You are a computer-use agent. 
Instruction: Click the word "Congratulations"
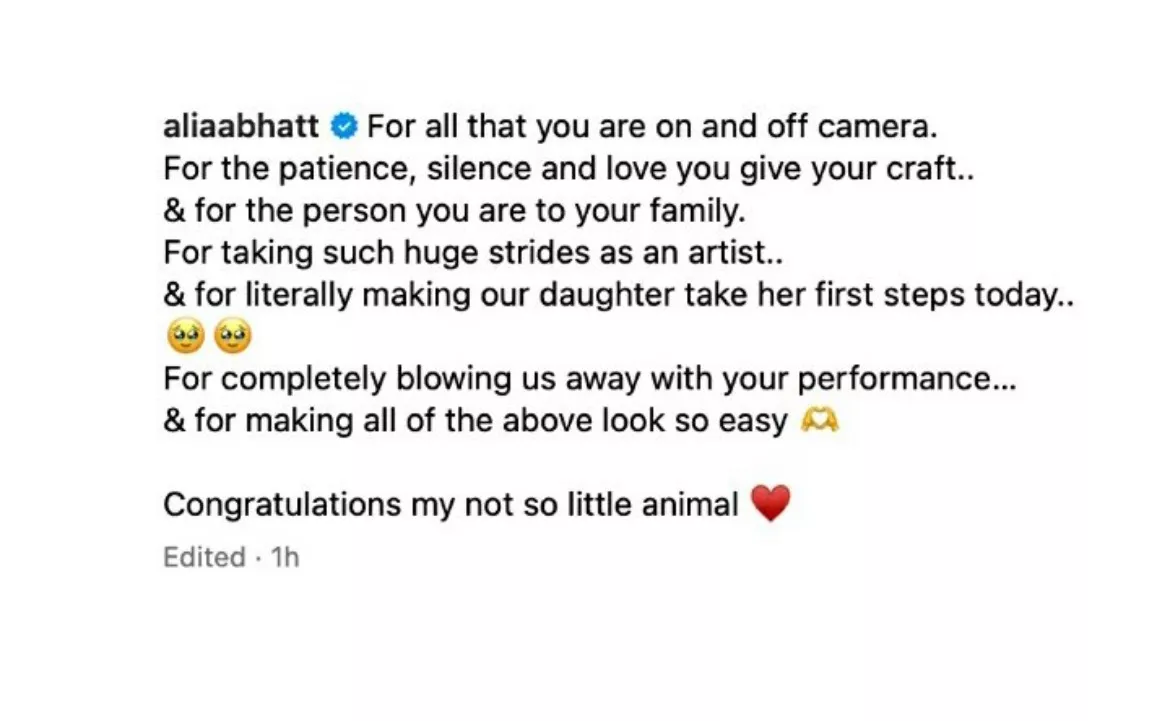pos(281,505)
